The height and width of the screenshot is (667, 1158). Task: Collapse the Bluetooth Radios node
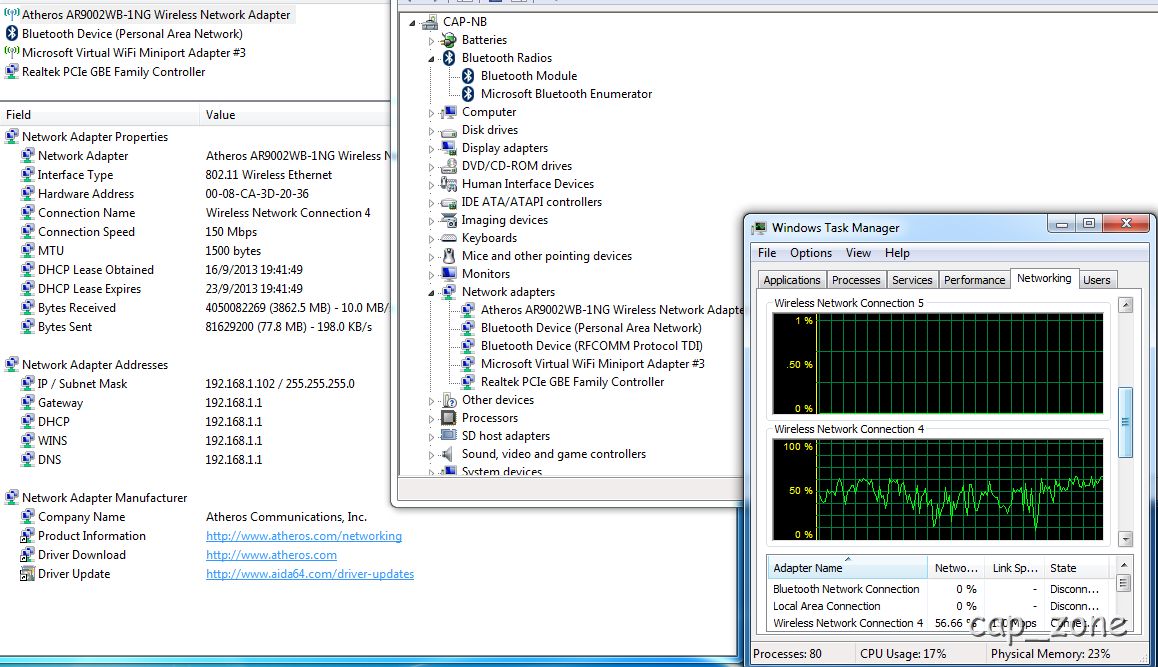tap(432, 58)
